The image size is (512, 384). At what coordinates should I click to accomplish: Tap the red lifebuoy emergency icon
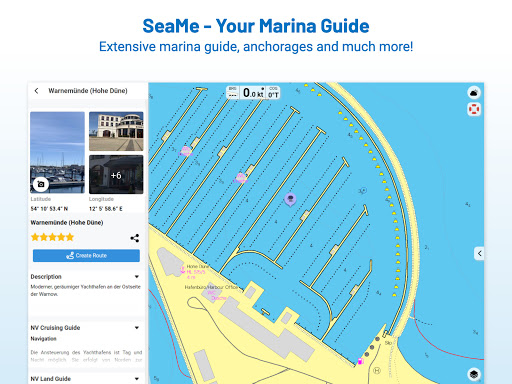click(x=474, y=109)
